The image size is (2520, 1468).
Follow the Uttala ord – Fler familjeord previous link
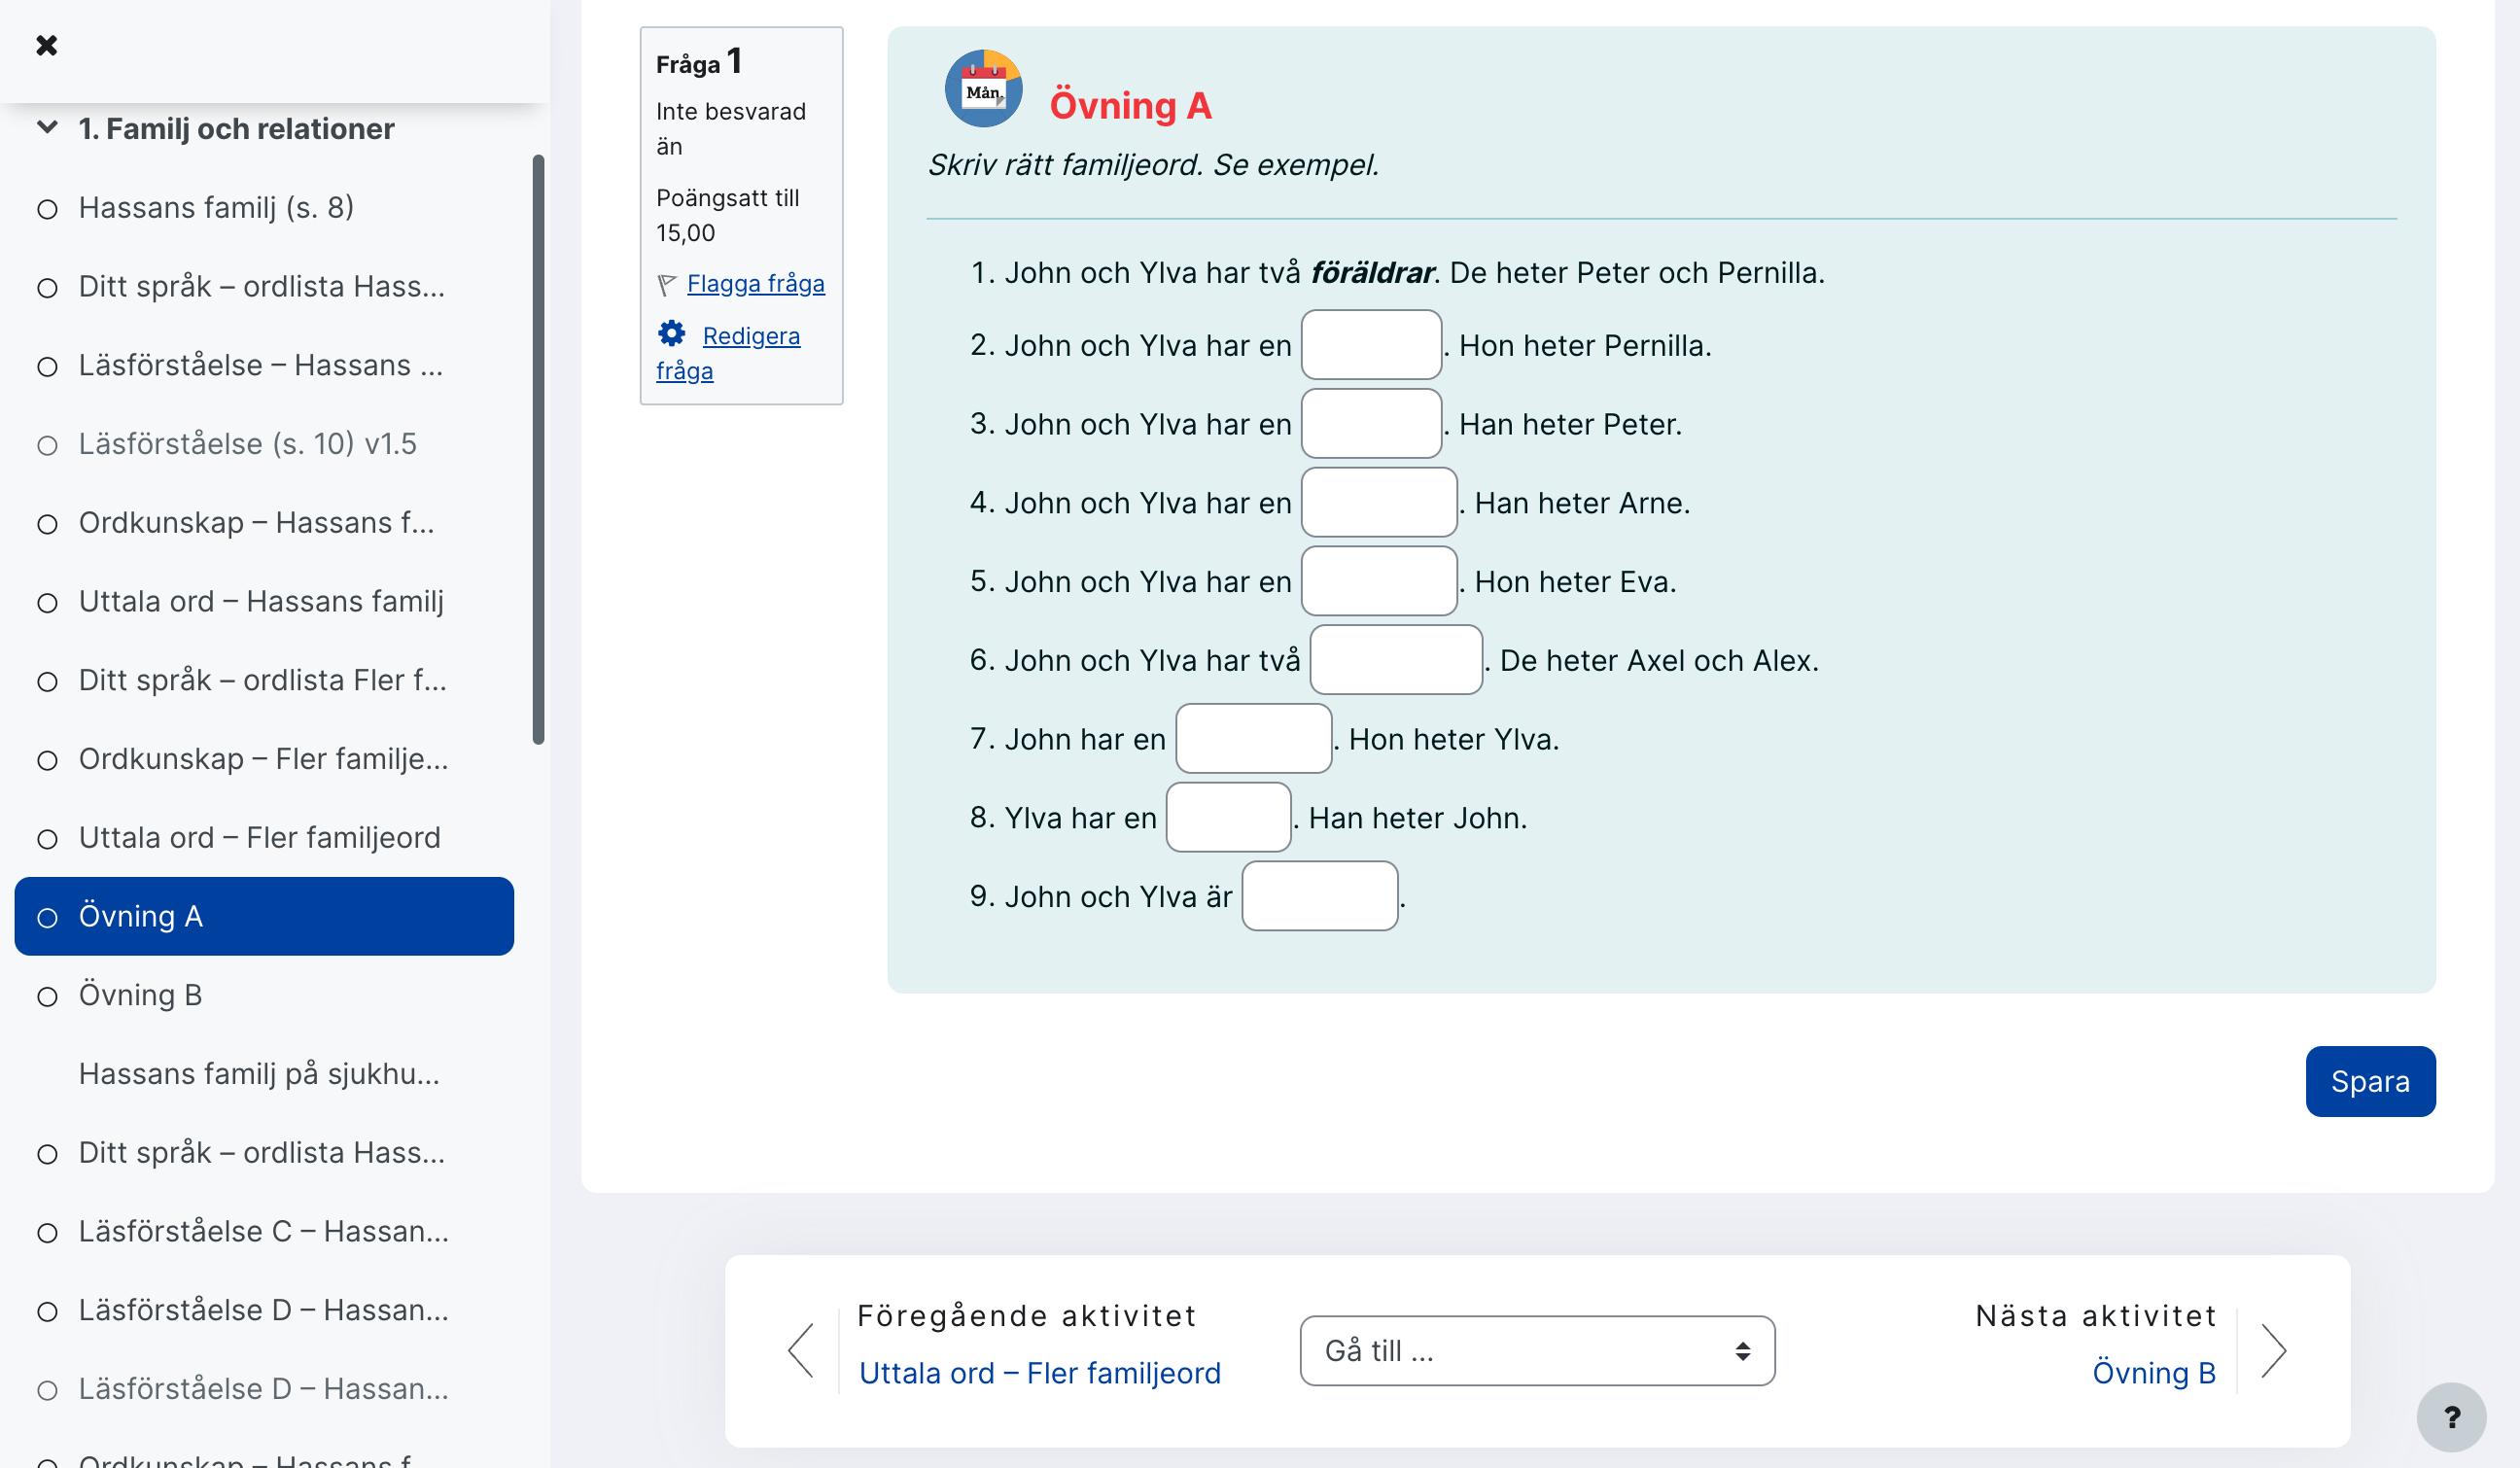click(x=1039, y=1373)
